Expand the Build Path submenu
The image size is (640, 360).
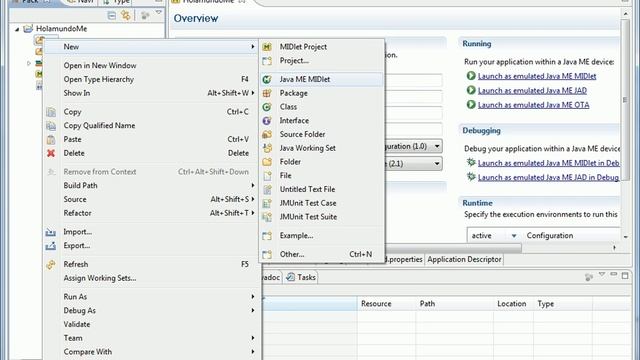click(x=253, y=185)
